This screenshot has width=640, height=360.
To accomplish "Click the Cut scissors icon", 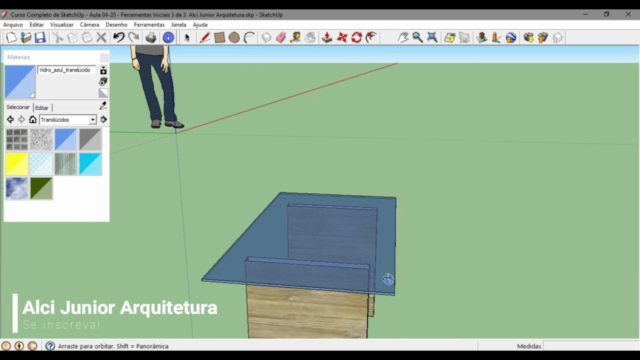I will [x=58, y=38].
